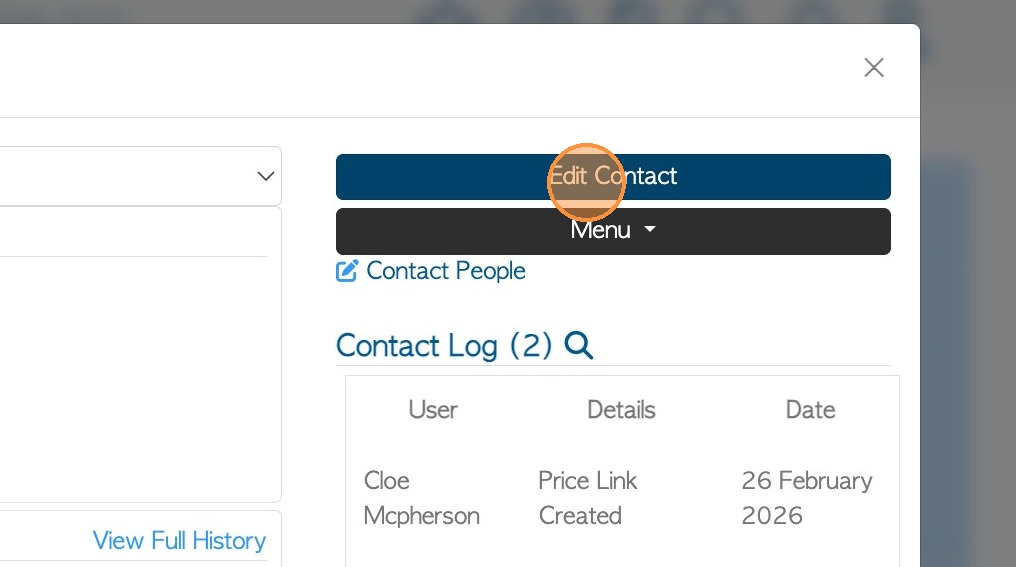1016x567 pixels.
Task: Click the magnifier icon next to Contact Log
Action: [x=579, y=346]
